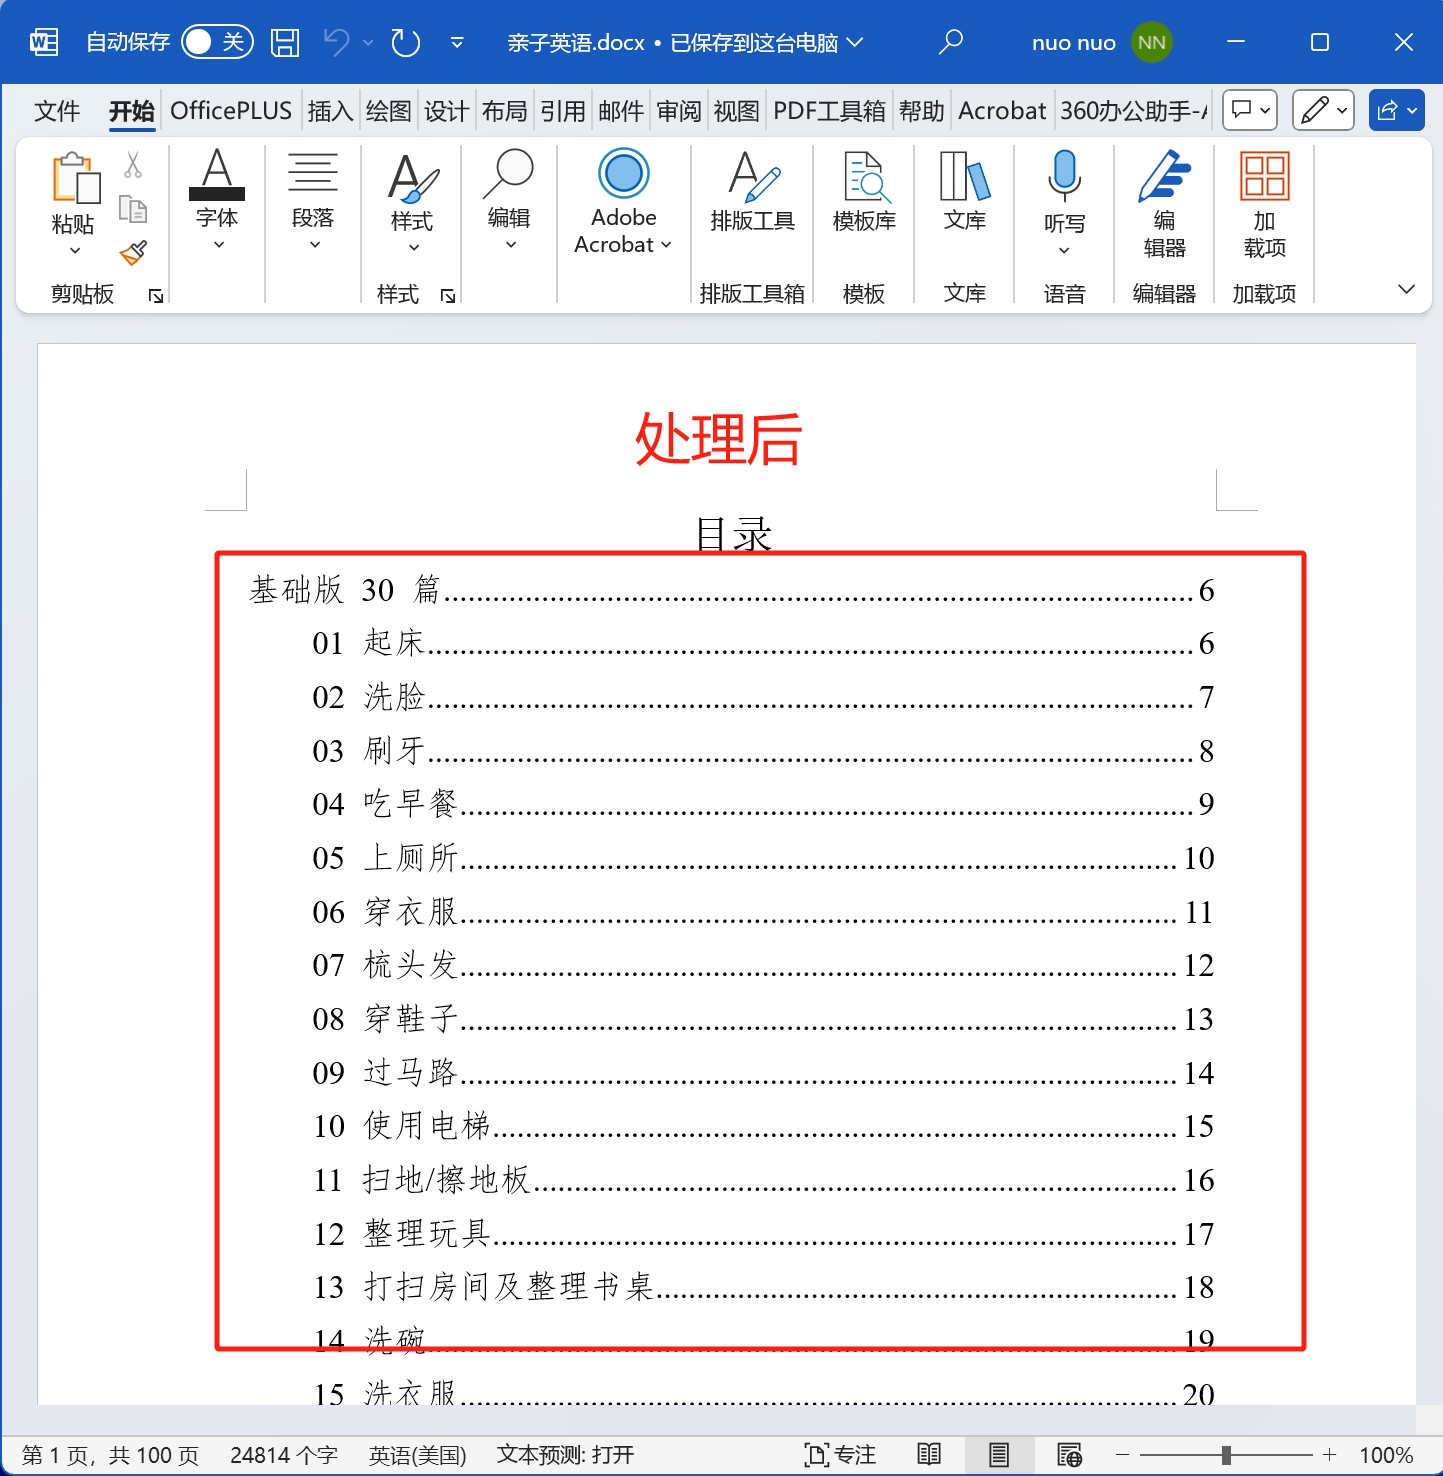The height and width of the screenshot is (1476, 1443).
Task: Open the Comments button
Action: pos(1251,110)
